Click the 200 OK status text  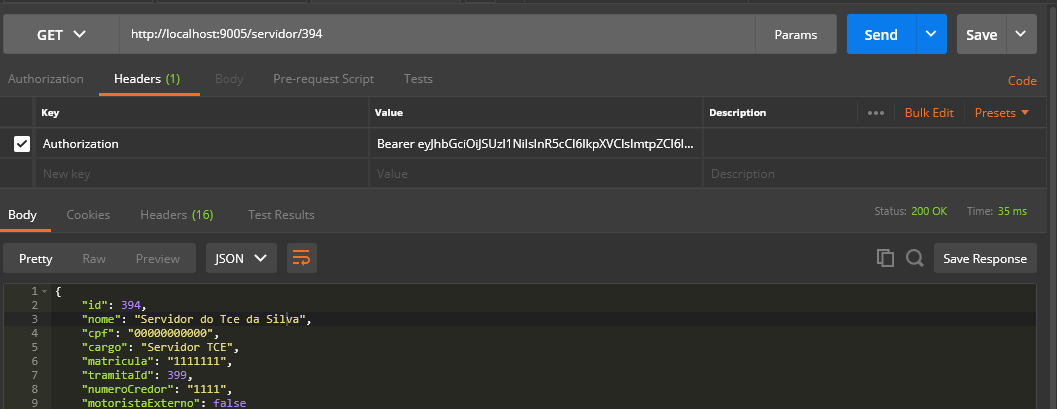coord(929,211)
